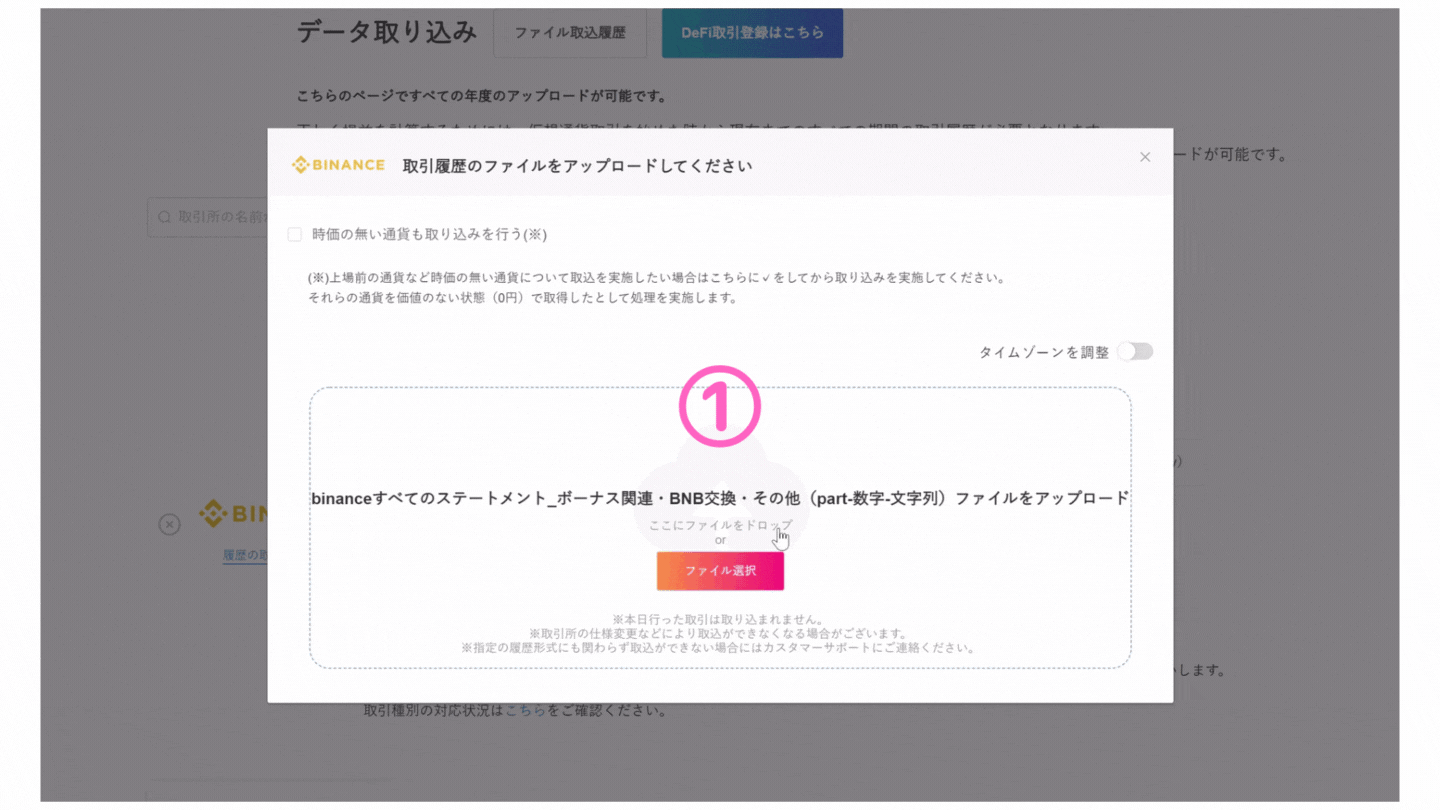The image size is (1440, 810).
Task: Click the search magnifier icon
Action: pyautogui.click(x=165, y=216)
